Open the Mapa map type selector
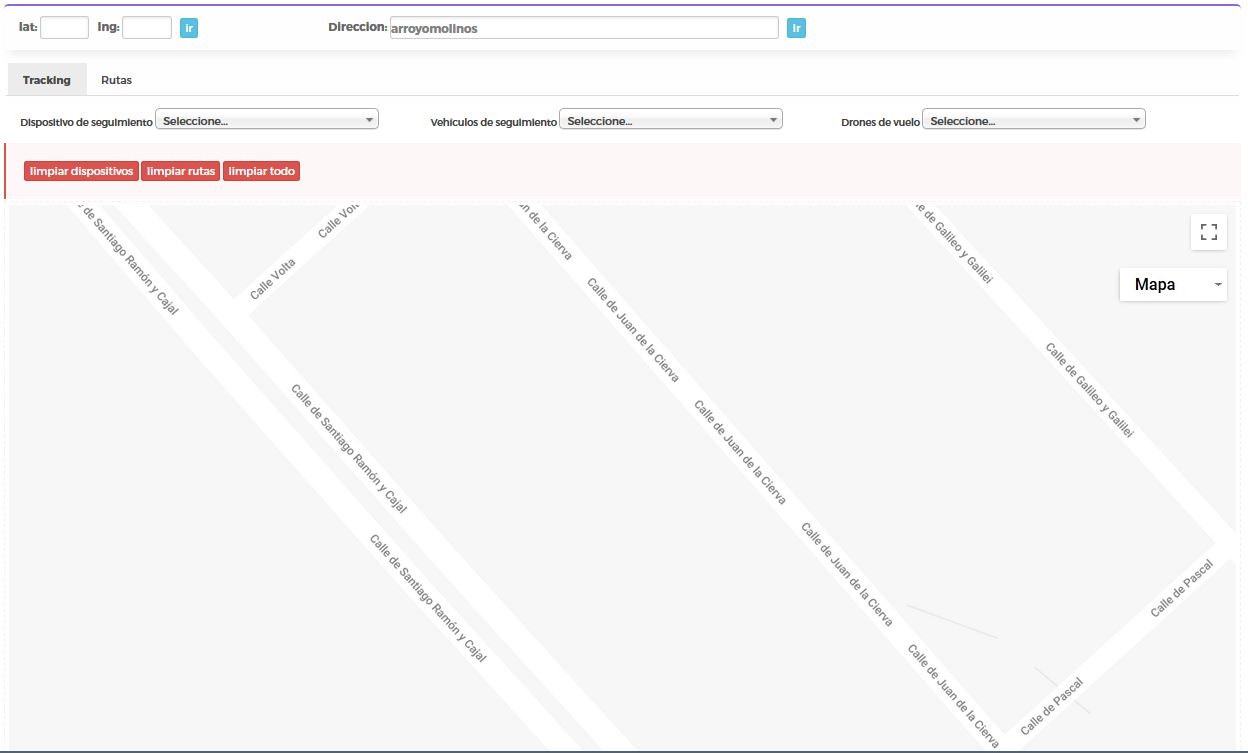 1172,285
